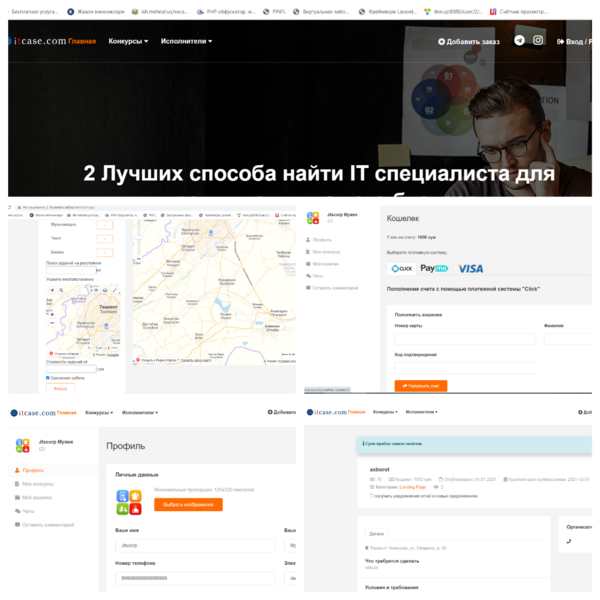
Task: Click the orange Выбрать изображение button
Action: tap(188, 504)
